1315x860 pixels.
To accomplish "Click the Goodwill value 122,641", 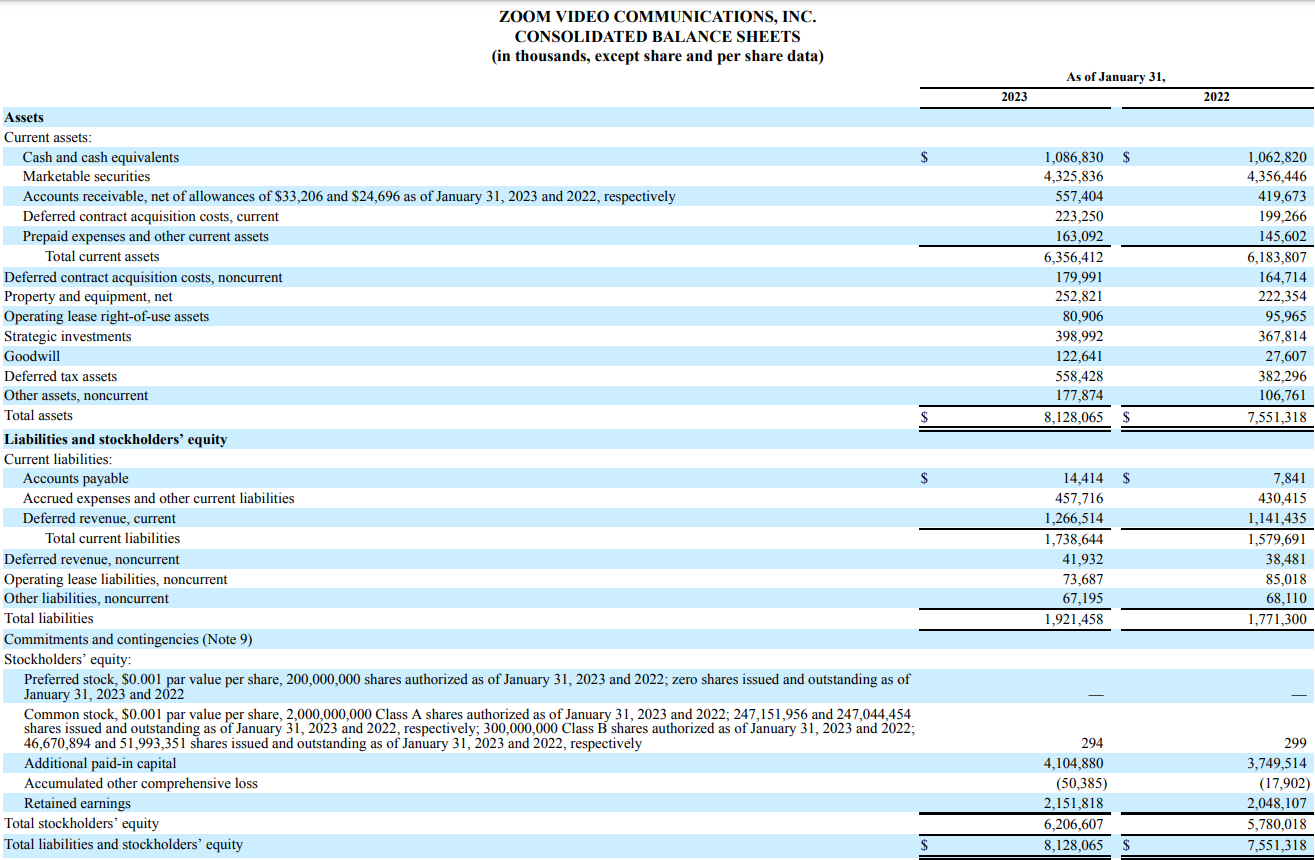I will click(x=1079, y=356).
